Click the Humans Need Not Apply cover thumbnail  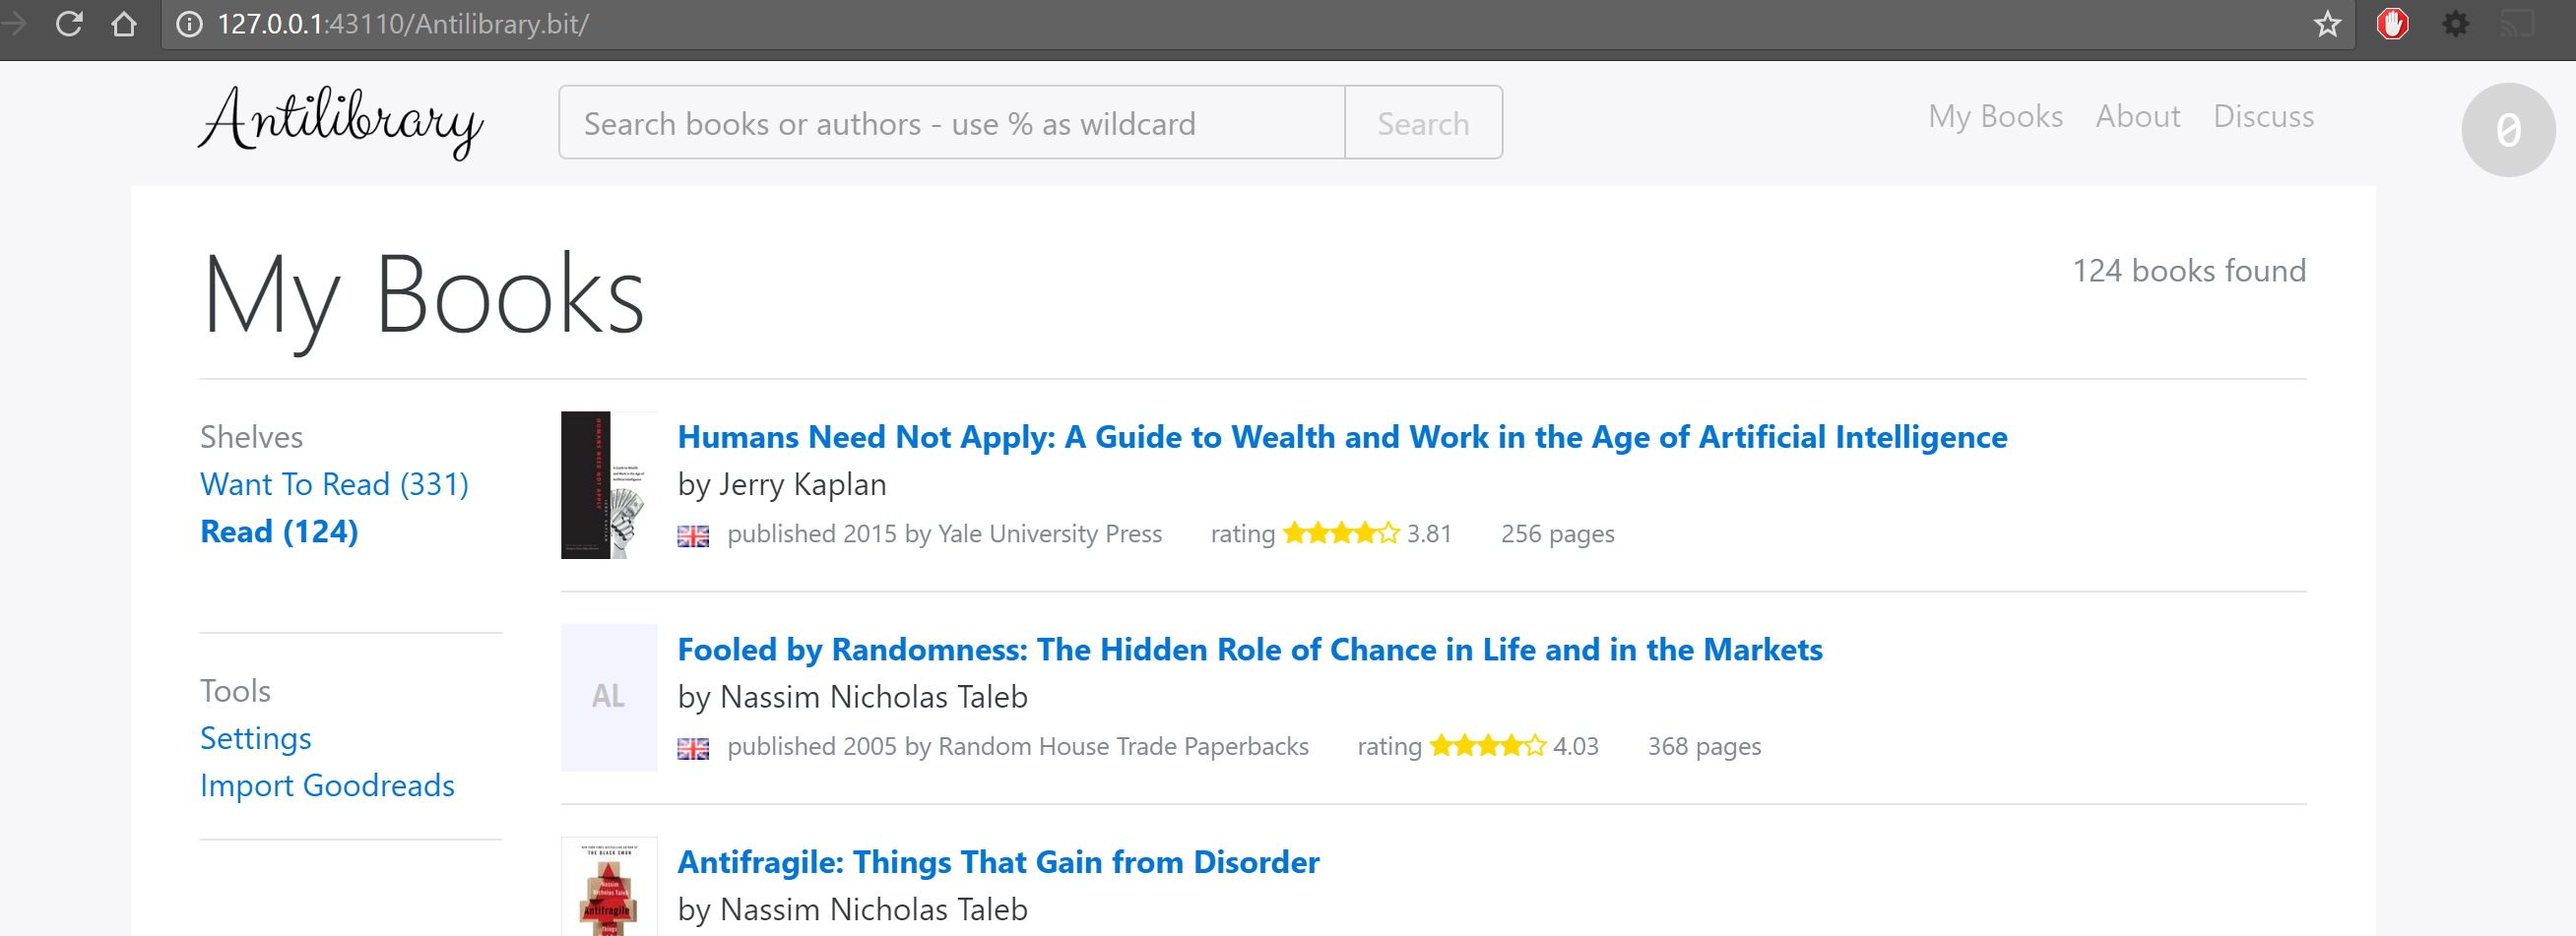click(x=608, y=485)
